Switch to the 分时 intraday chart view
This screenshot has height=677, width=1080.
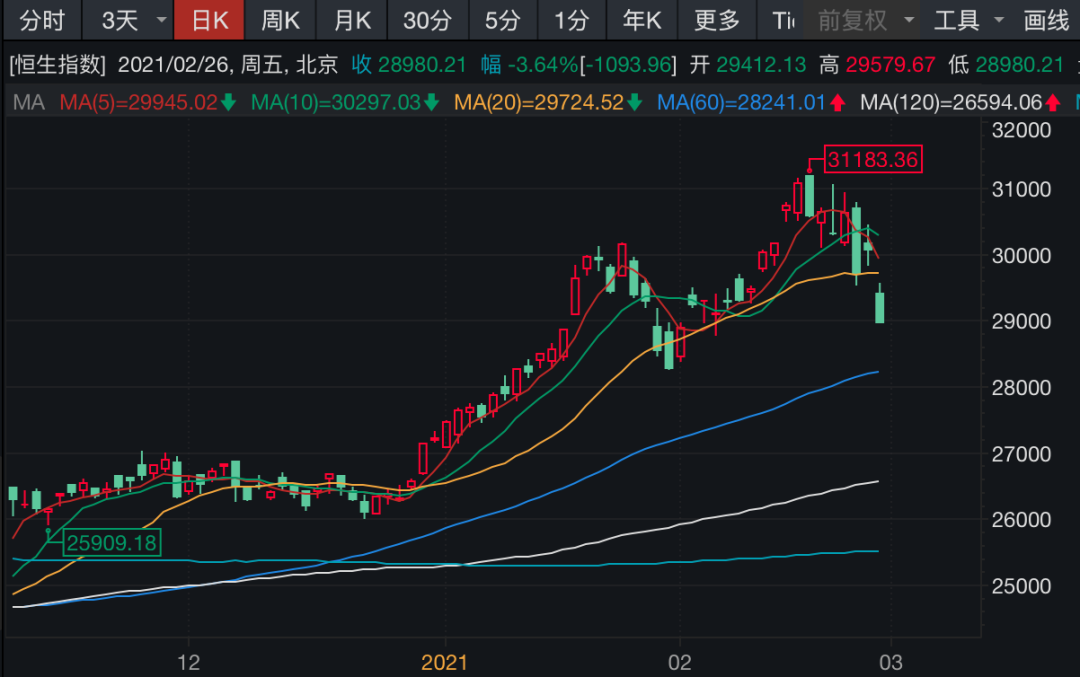41,19
